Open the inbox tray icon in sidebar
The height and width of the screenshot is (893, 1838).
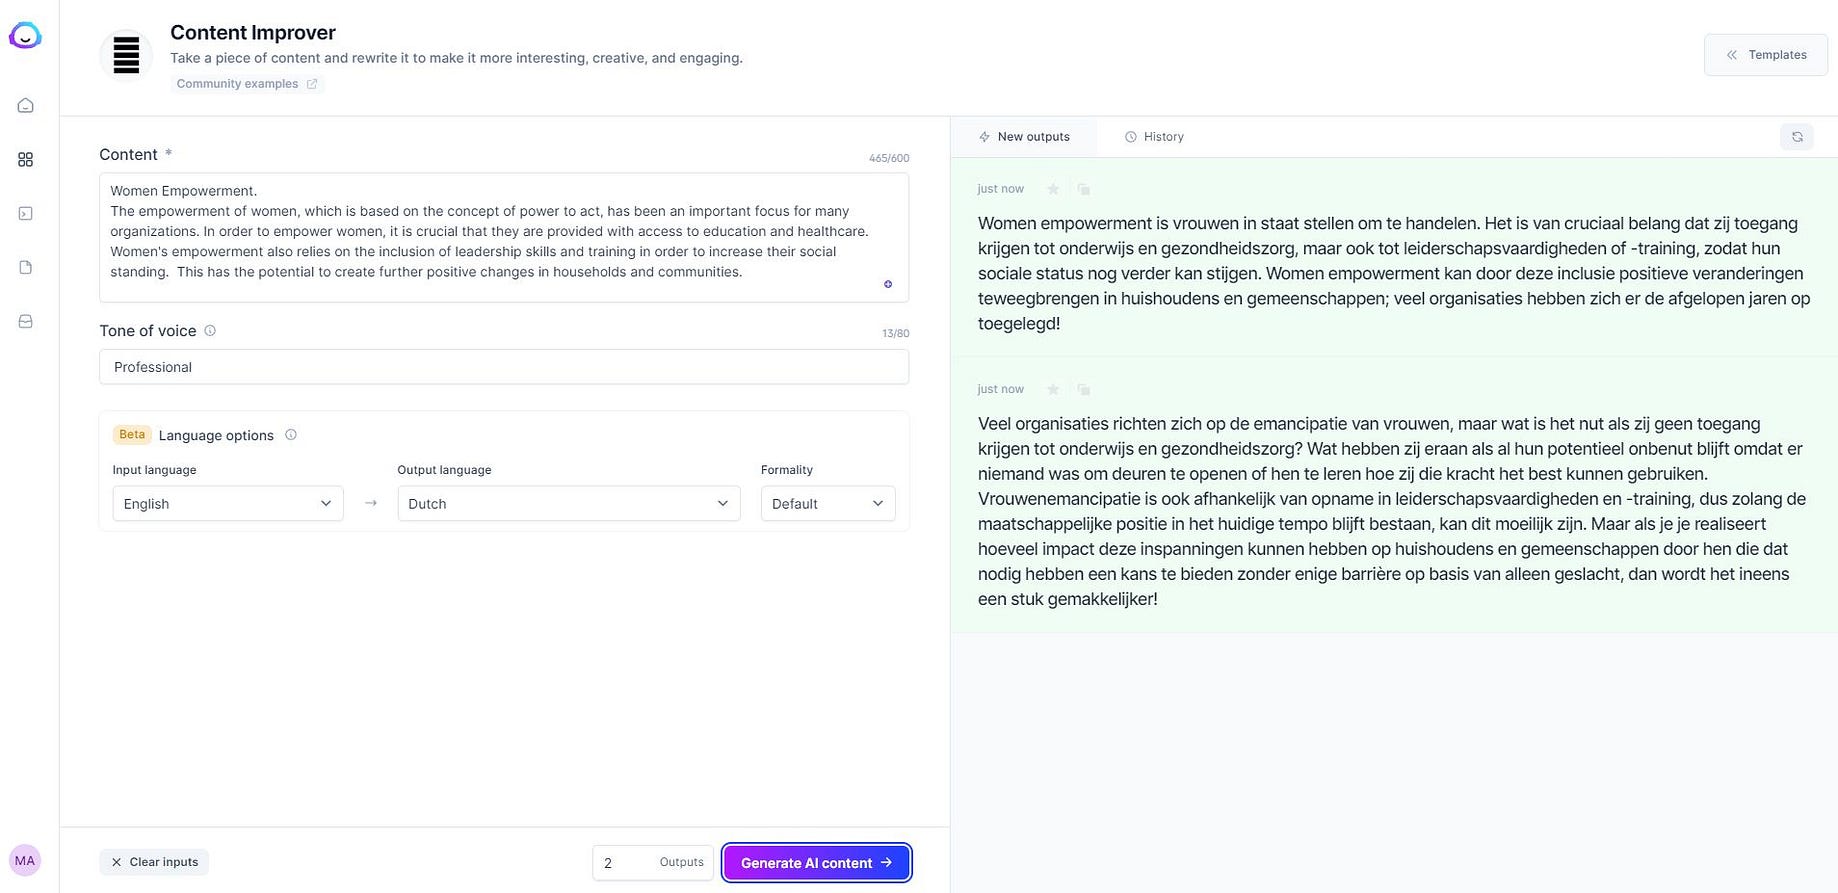tap(26, 322)
